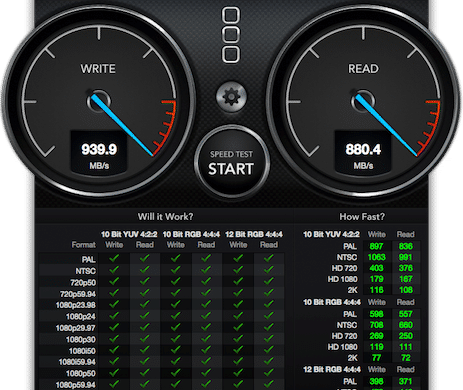The image size is (463, 390).
Task: Click the 836 PAL read value
Action: tap(406, 246)
